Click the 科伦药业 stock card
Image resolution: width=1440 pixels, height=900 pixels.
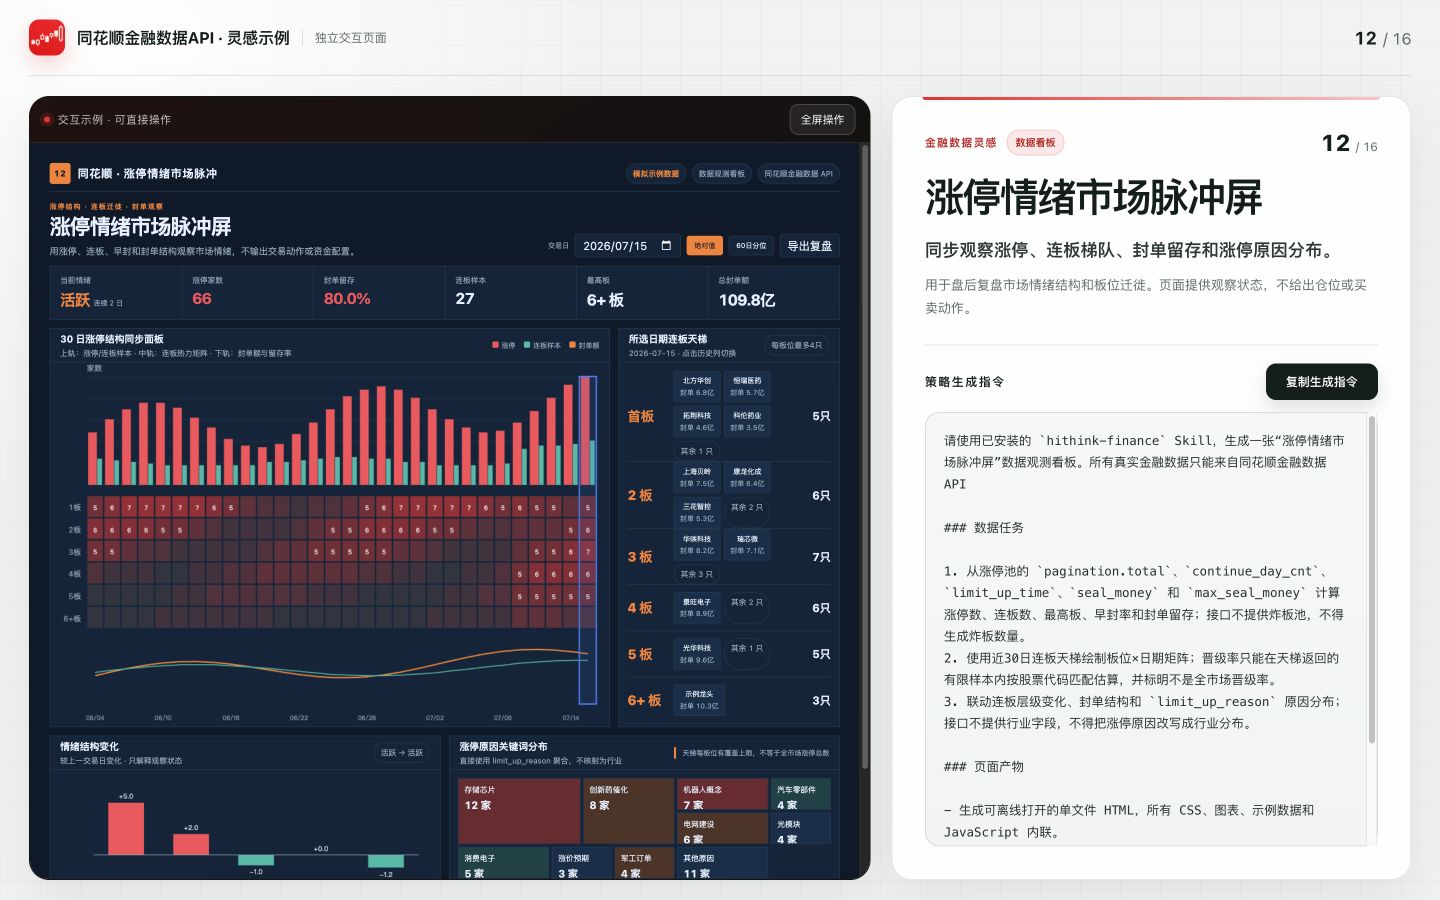747,421
